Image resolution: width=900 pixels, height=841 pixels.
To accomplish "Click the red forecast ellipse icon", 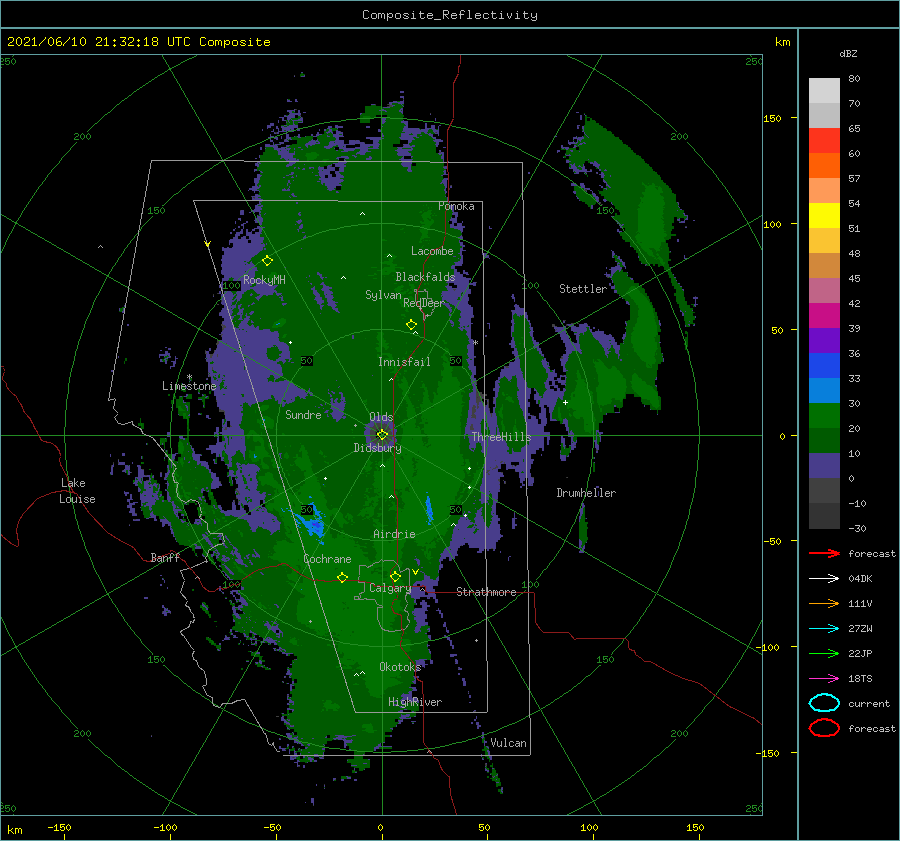I will click(824, 728).
